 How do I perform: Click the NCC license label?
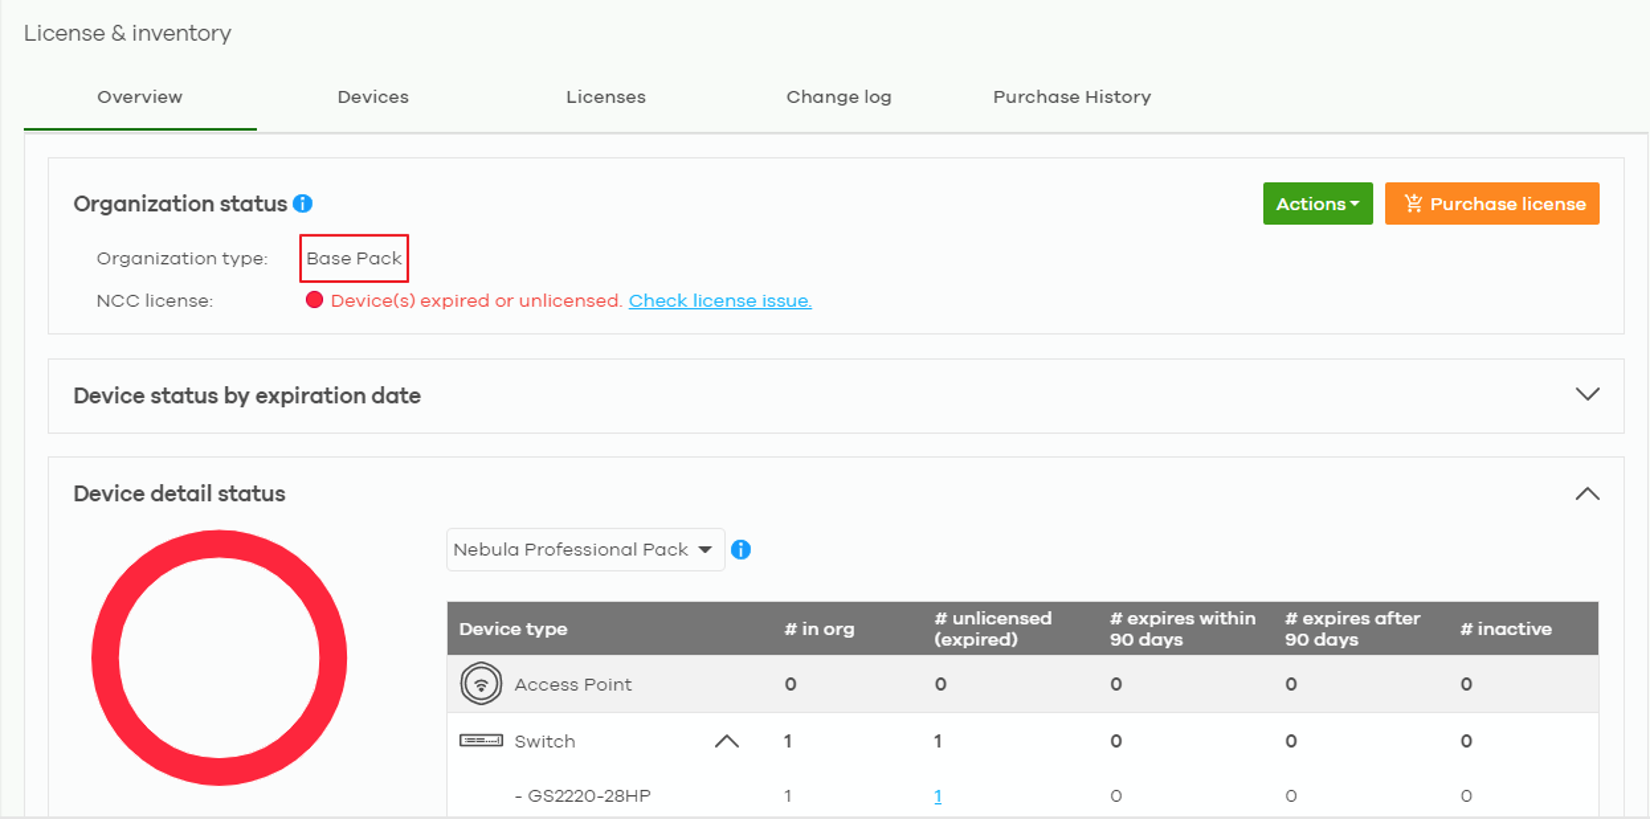pyautogui.click(x=155, y=301)
